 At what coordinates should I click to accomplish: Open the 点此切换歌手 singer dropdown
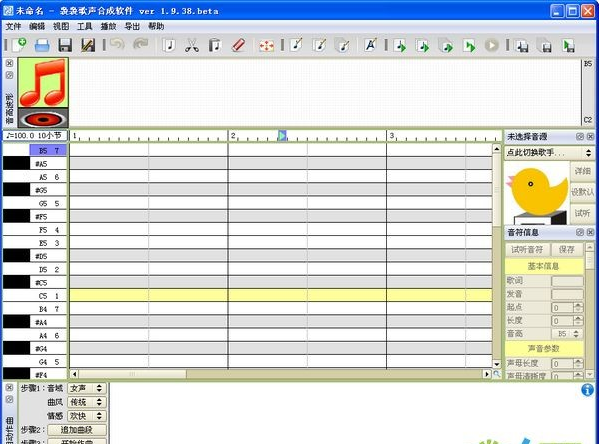[x=549, y=153]
